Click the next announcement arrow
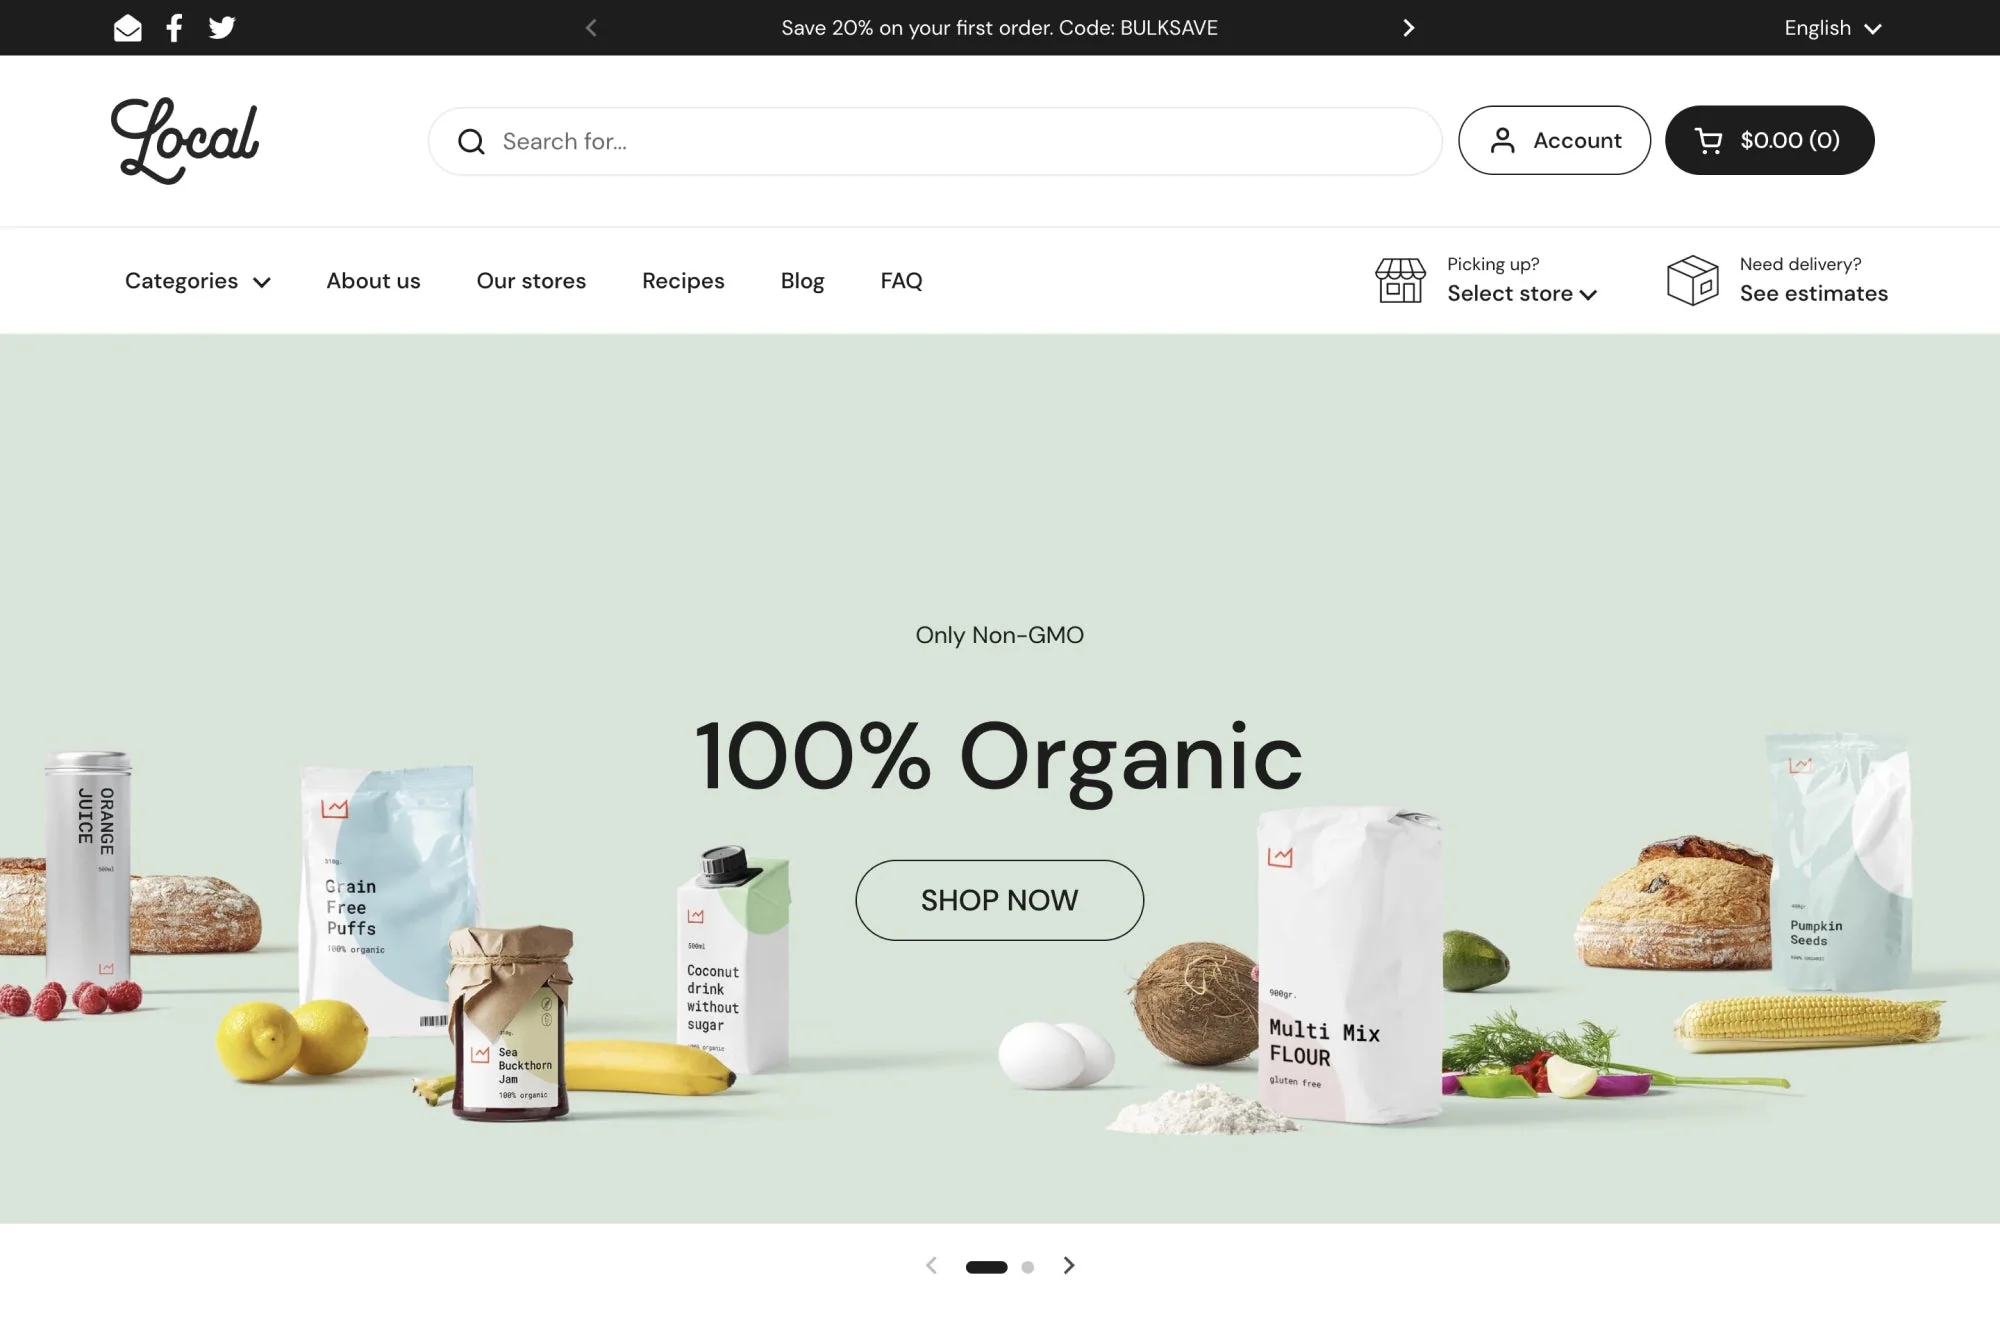The width and height of the screenshot is (2000, 1332). coord(1406,27)
